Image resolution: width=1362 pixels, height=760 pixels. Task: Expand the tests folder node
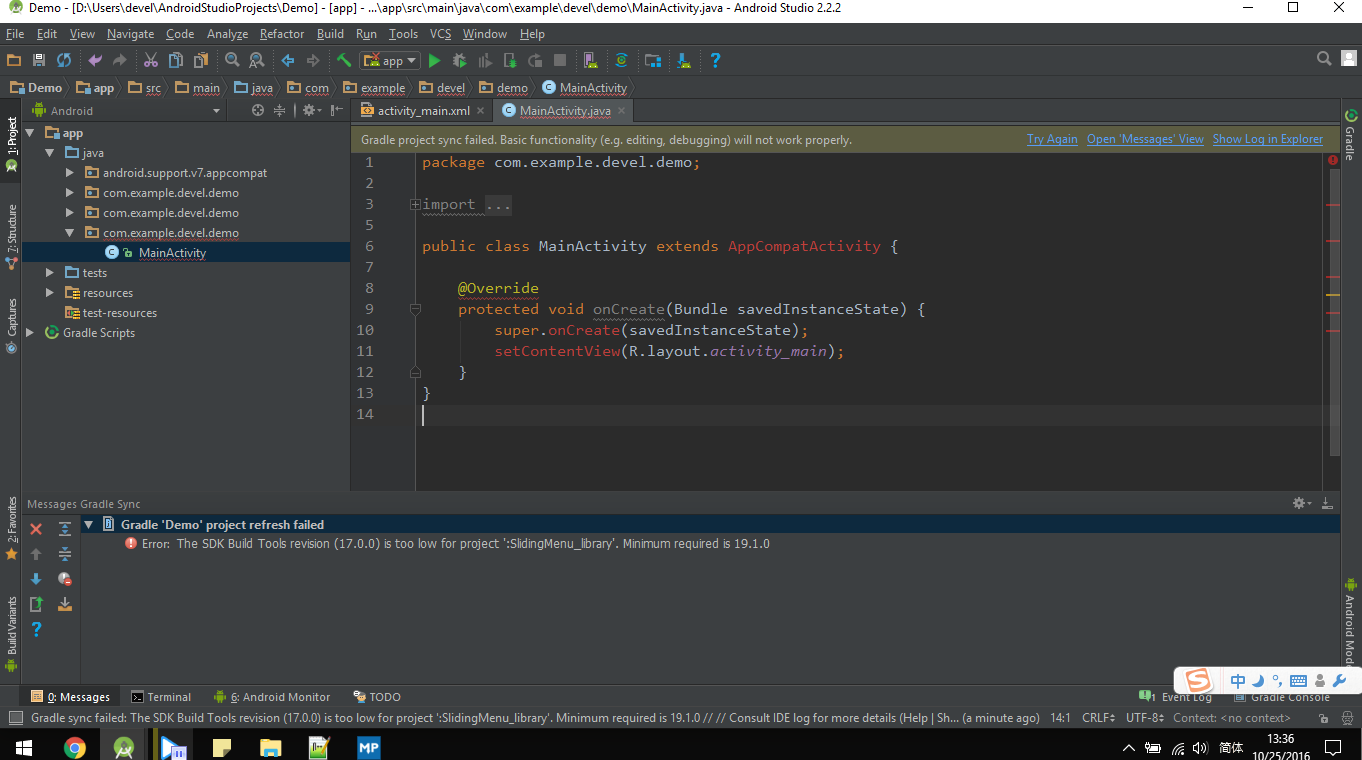click(49, 273)
